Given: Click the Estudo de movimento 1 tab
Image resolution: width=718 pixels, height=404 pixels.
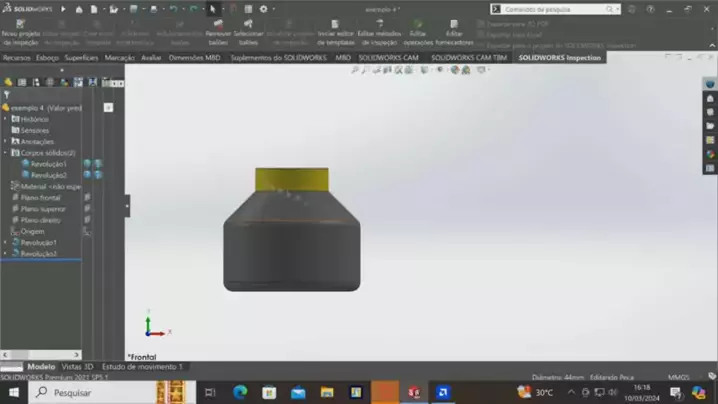Looking at the screenshot, I should tap(142, 367).
